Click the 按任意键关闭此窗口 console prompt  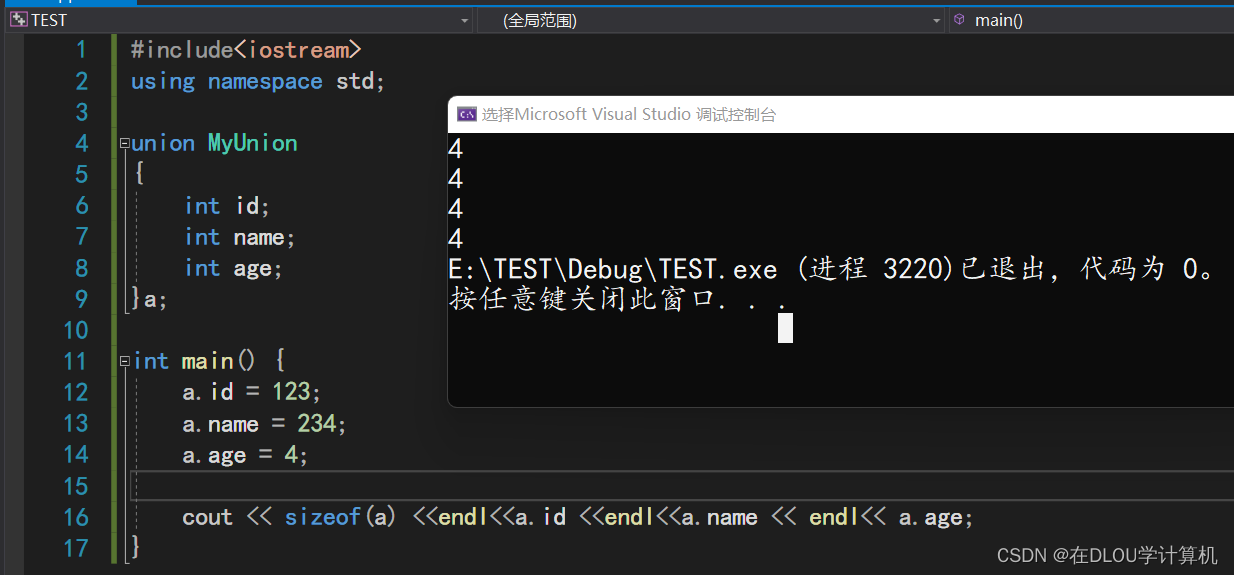click(620, 299)
